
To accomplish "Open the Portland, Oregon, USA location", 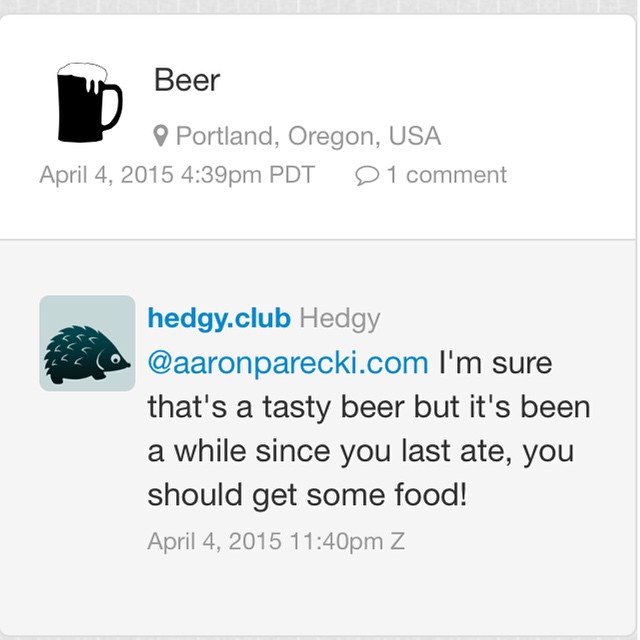I will click(308, 136).
